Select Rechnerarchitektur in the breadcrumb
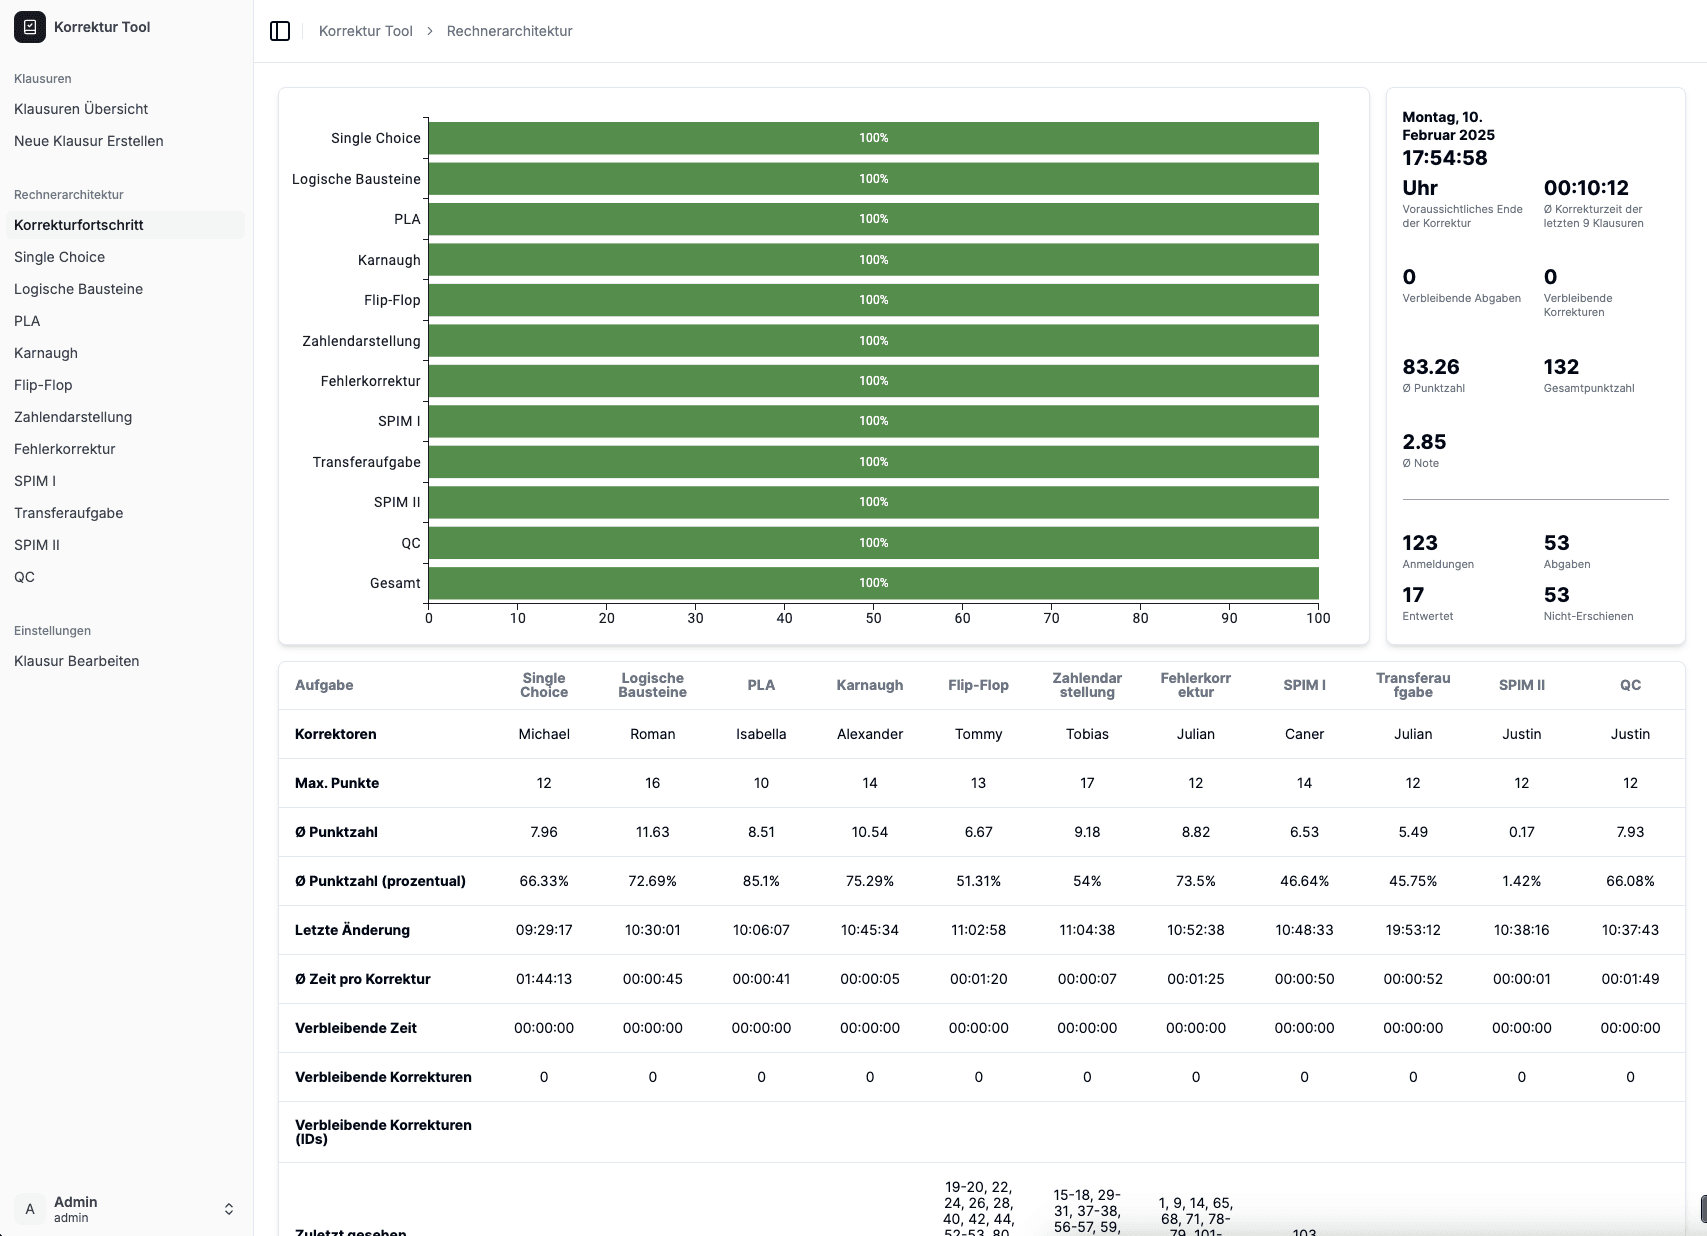This screenshot has width=1707, height=1236. 508,31
